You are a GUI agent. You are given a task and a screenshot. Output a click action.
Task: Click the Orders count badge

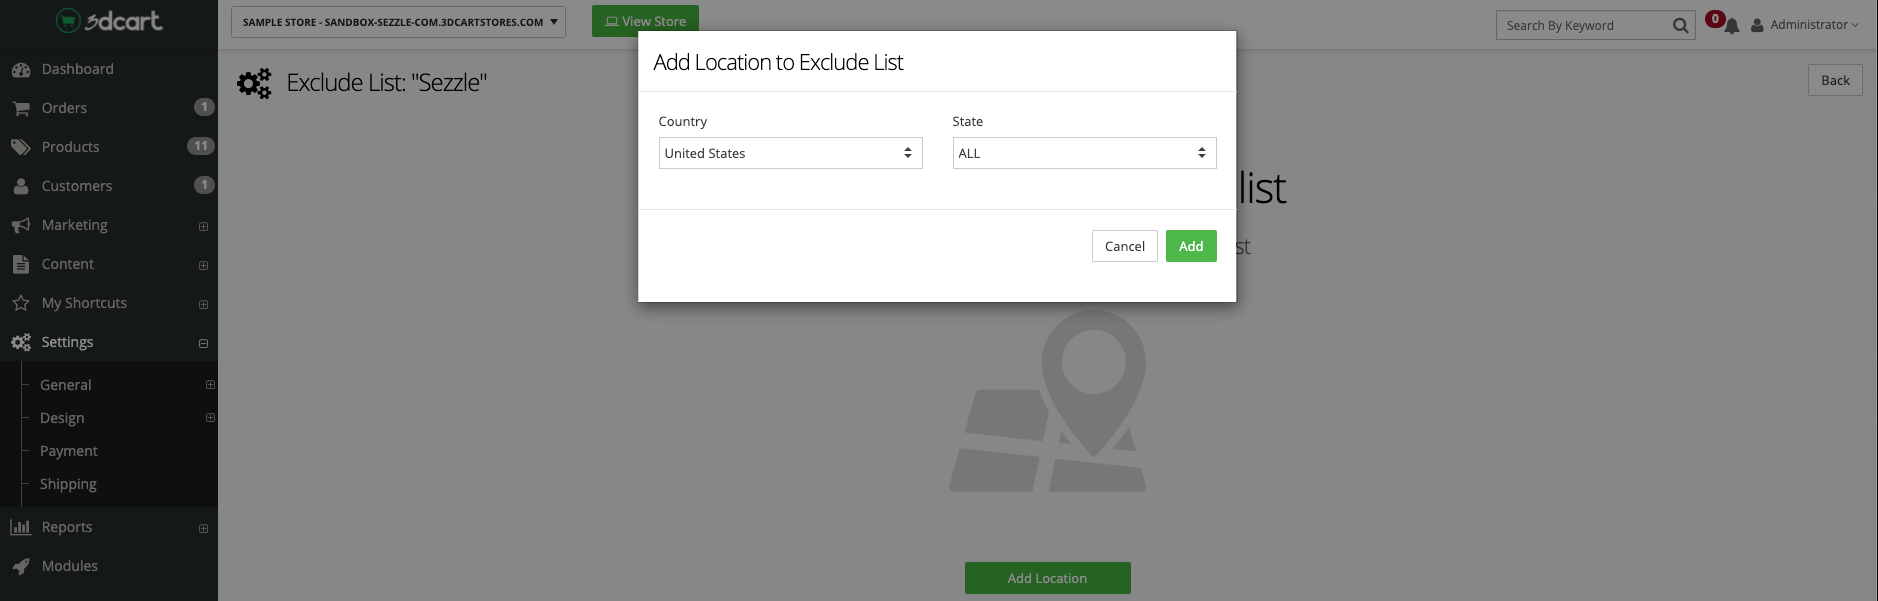(204, 107)
